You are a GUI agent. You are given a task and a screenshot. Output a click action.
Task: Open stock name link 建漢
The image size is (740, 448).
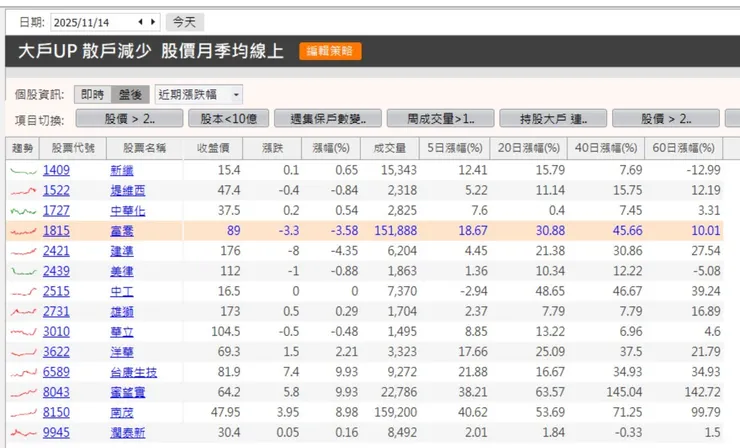122,251
